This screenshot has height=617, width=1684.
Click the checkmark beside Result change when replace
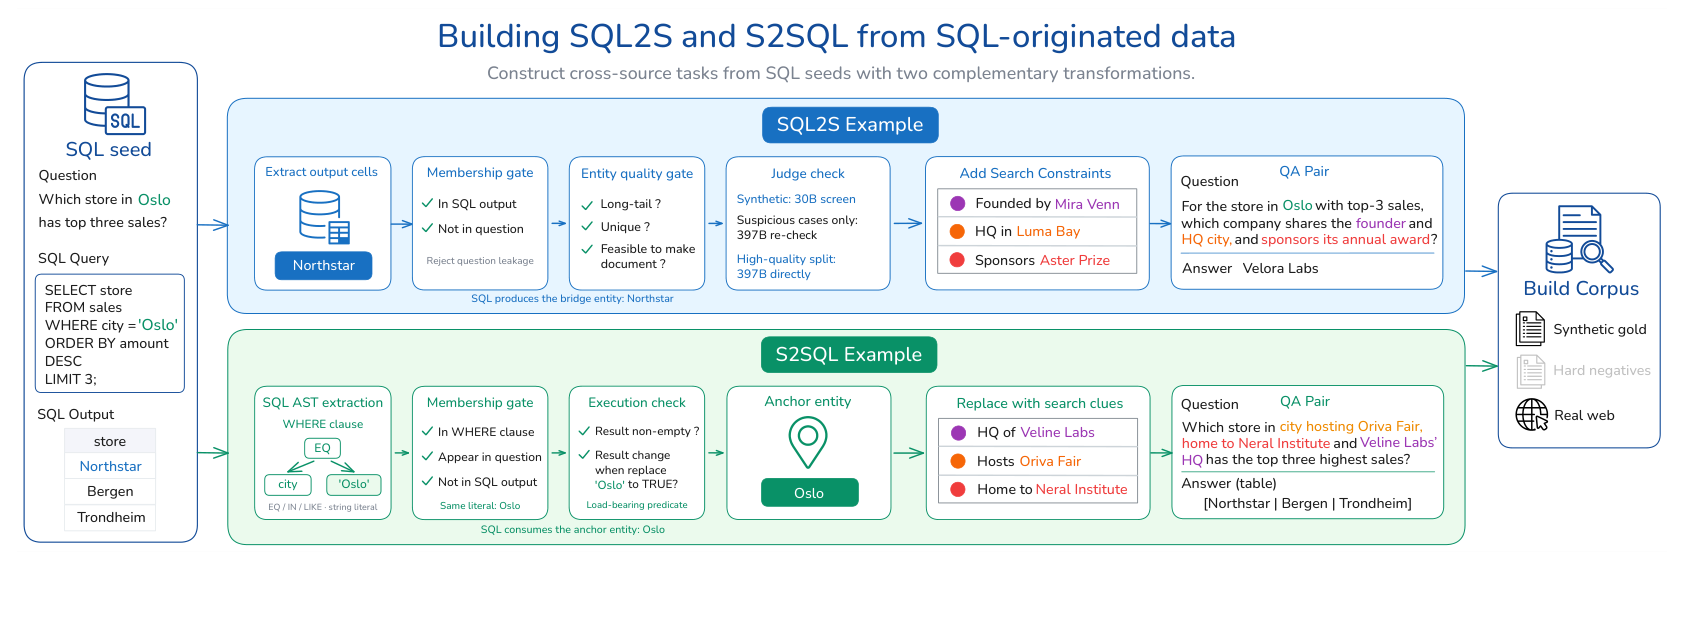click(x=584, y=454)
